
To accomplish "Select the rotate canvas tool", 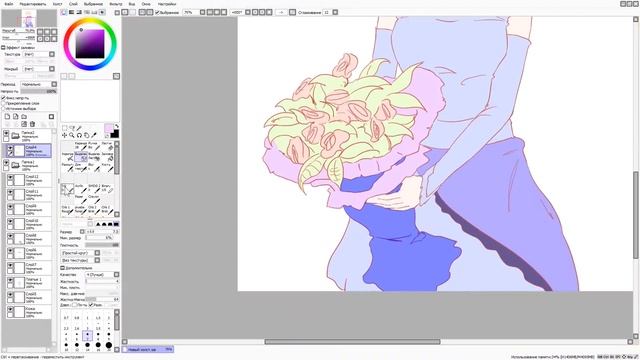I will click(79, 135).
